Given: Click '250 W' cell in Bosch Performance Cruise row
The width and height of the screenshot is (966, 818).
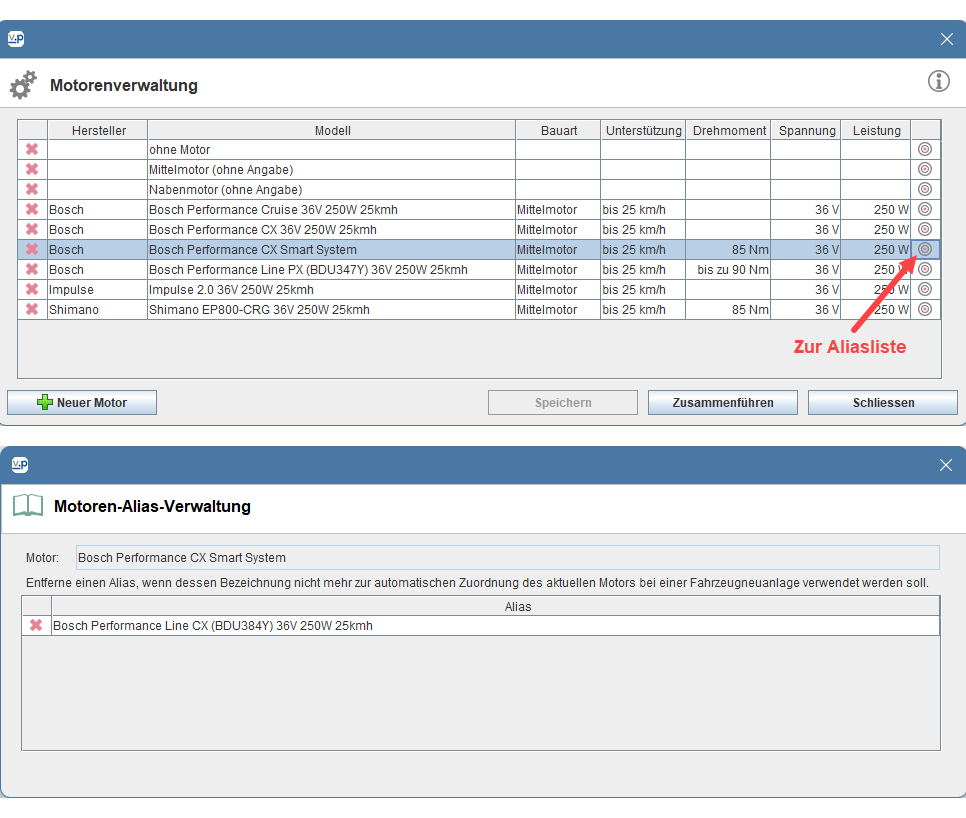Looking at the screenshot, I should (x=876, y=209).
